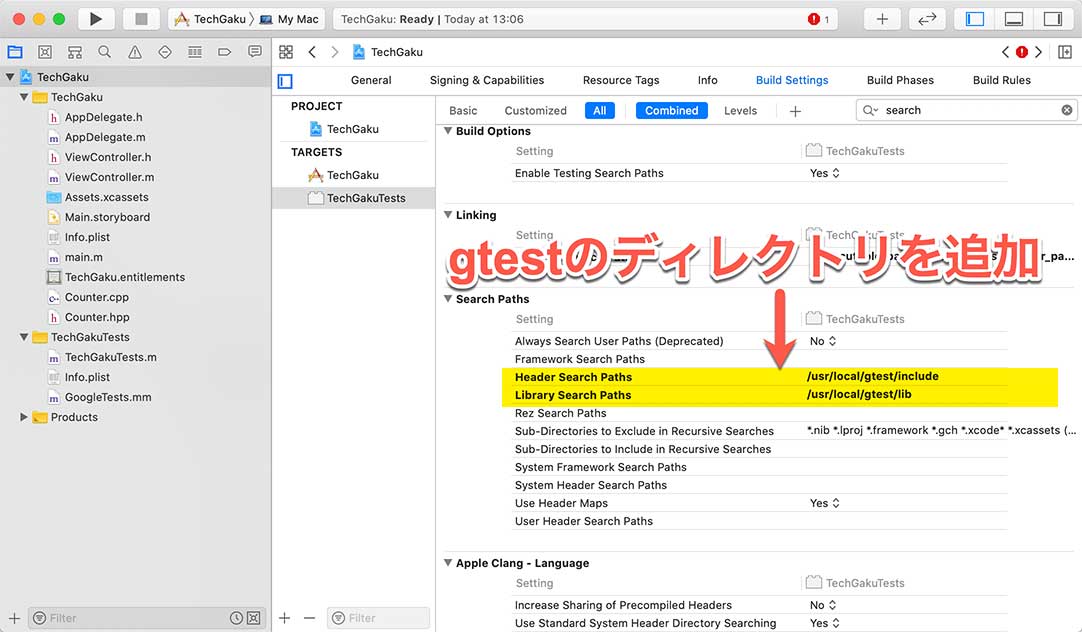This screenshot has width=1082, height=632.
Task: Clear the build settings search text
Action: tap(1067, 110)
